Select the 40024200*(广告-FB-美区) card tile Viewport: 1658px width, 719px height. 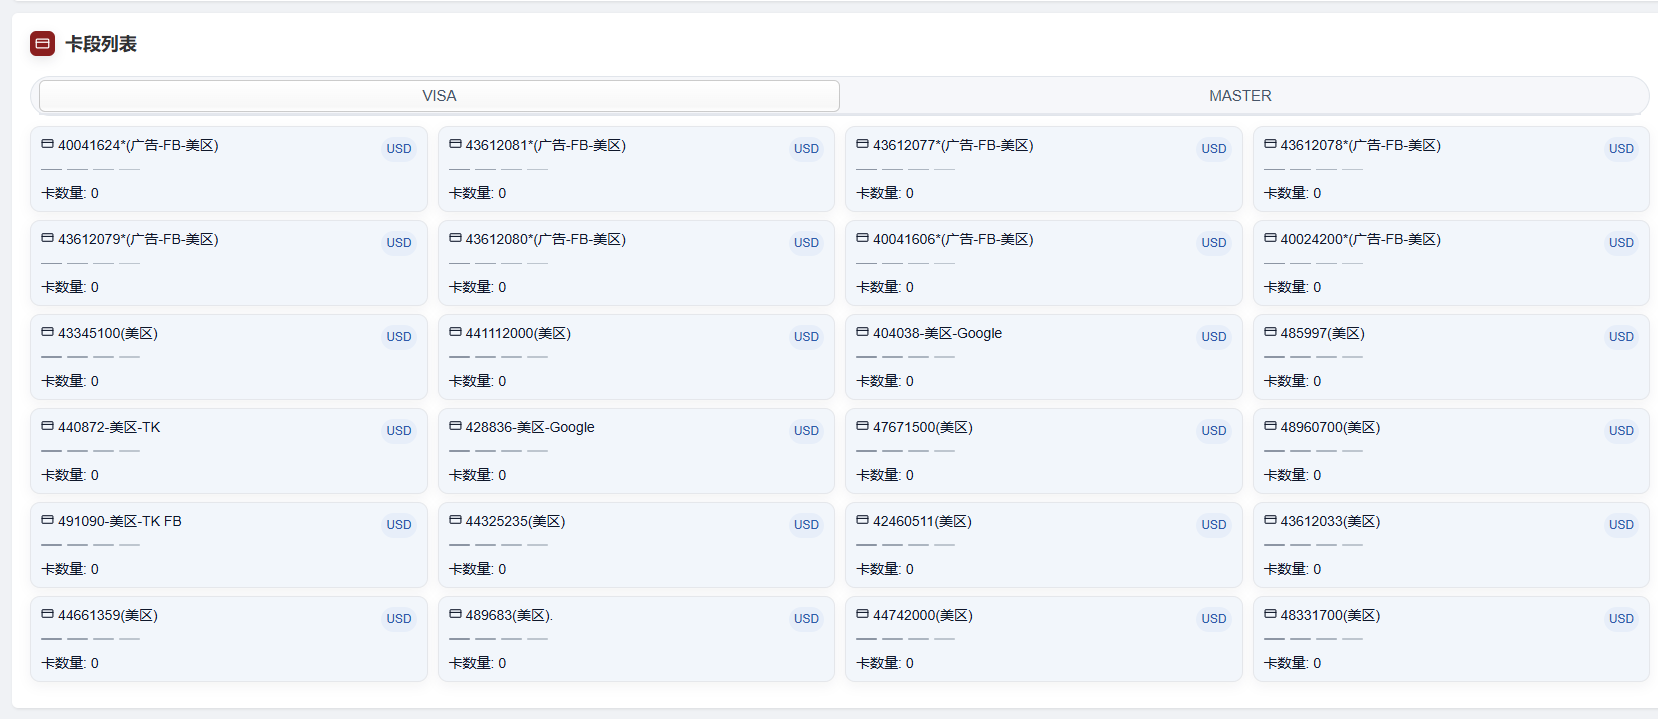[1450, 263]
